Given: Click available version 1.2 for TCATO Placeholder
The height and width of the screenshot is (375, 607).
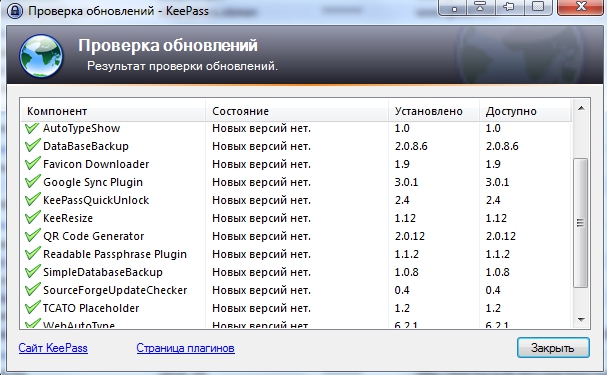Looking at the screenshot, I should tap(493, 308).
